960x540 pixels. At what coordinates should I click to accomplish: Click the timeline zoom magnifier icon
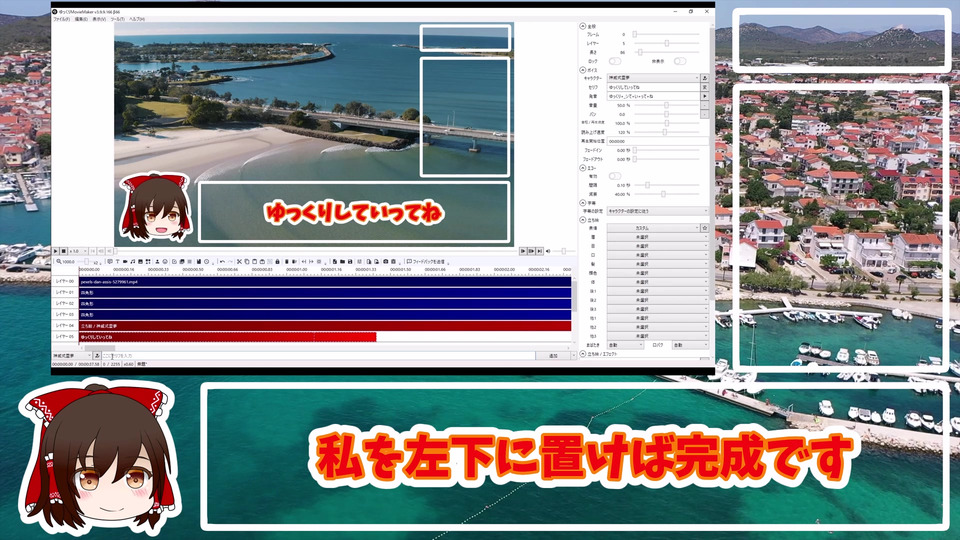click(x=59, y=261)
